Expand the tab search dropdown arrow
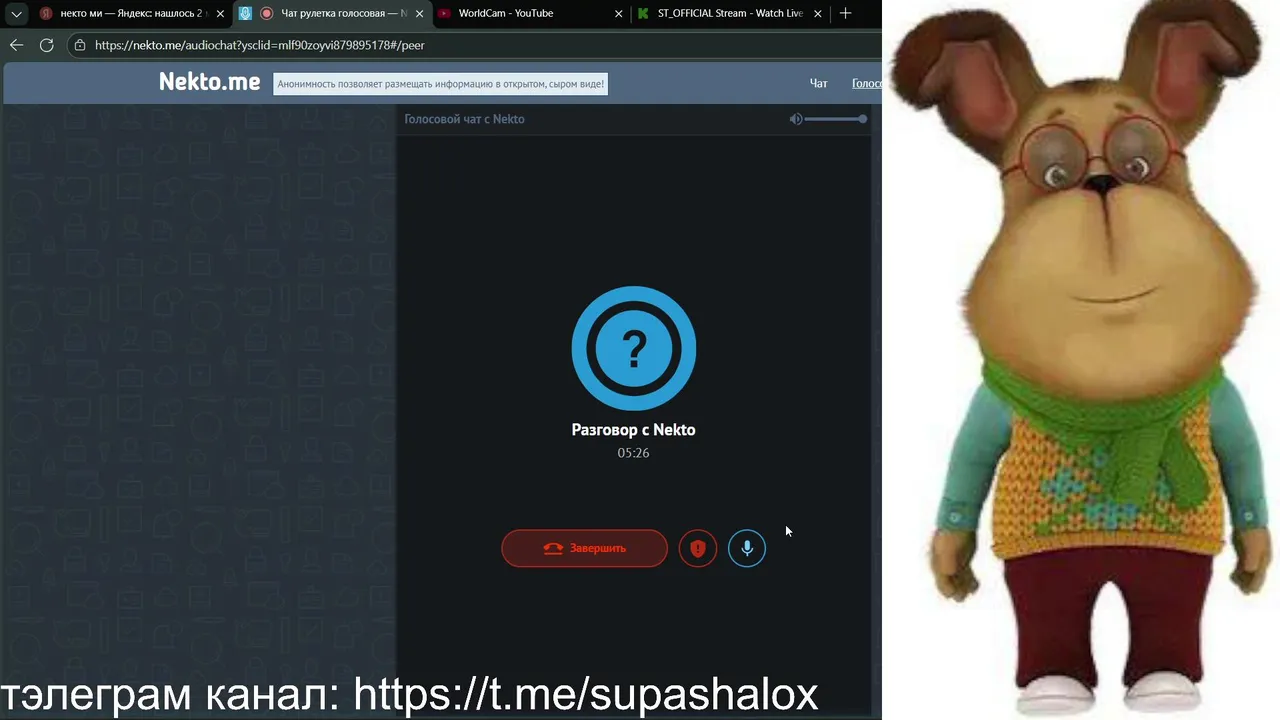The width and height of the screenshot is (1280, 720). pos(16,14)
